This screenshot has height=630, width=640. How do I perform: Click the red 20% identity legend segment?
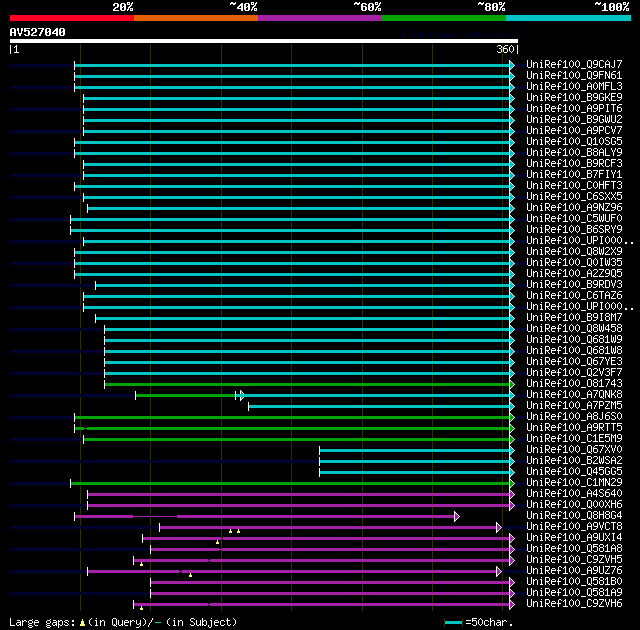tap(72, 18)
